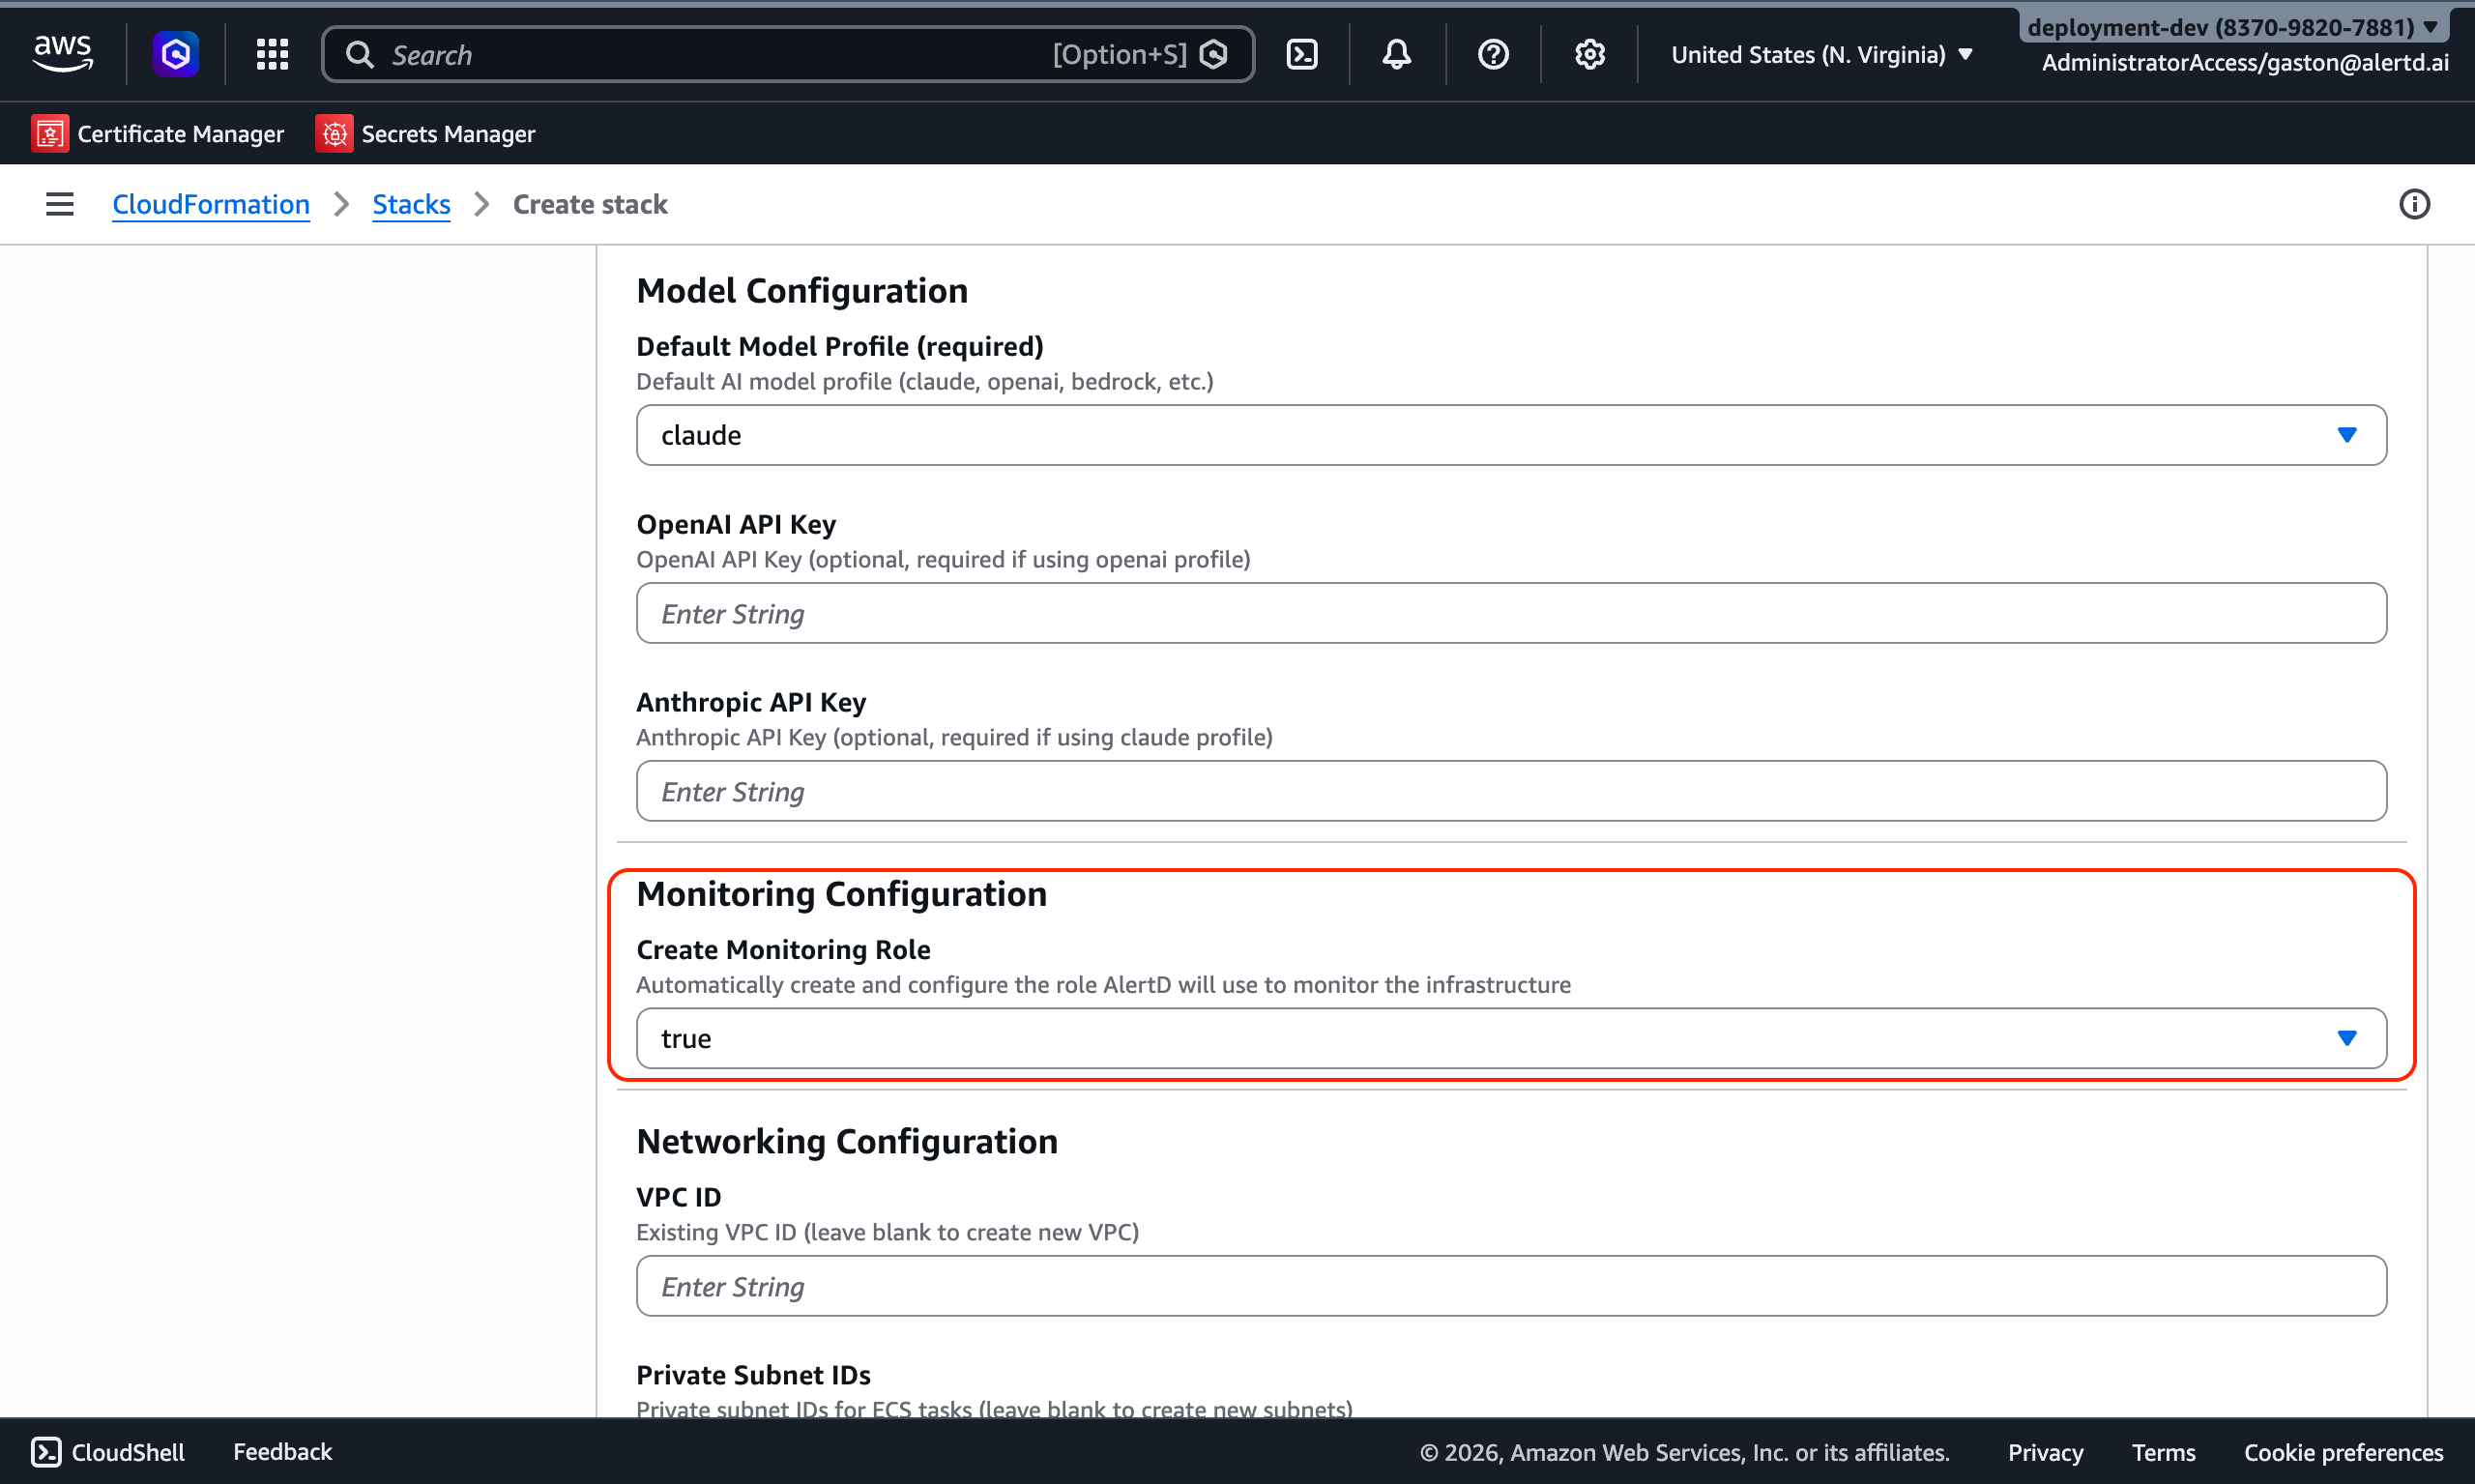This screenshot has width=2475, height=1484.
Task: Launch CloudShell from top toolbar icon
Action: pyautogui.click(x=1302, y=54)
